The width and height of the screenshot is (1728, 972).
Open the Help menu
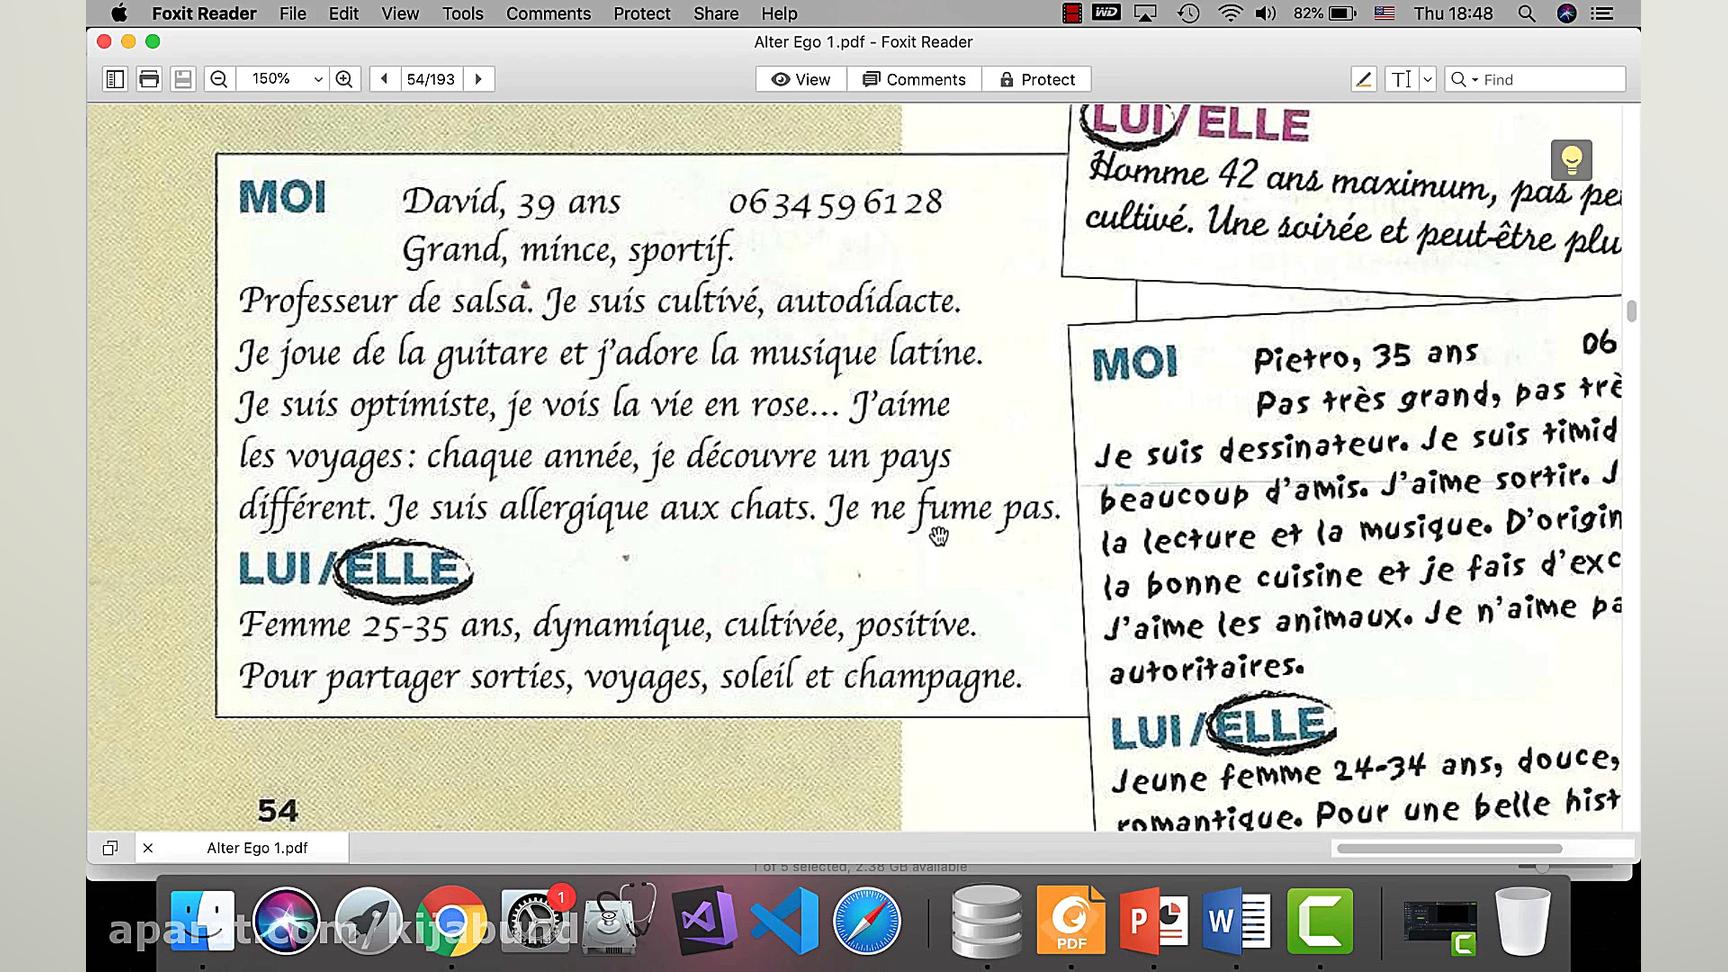tap(779, 13)
